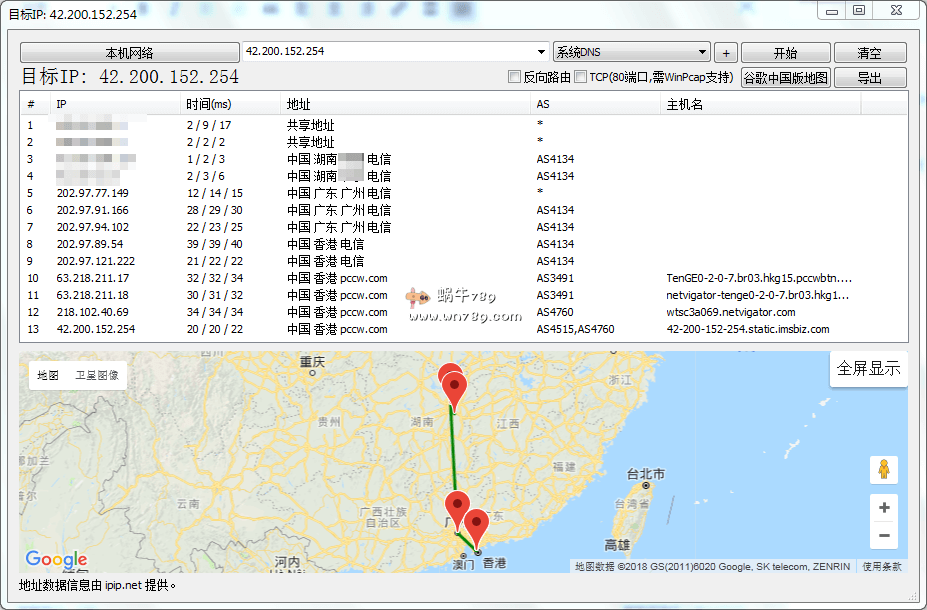Switch map to 卫星图像 view
The width and height of the screenshot is (927, 610).
96,375
